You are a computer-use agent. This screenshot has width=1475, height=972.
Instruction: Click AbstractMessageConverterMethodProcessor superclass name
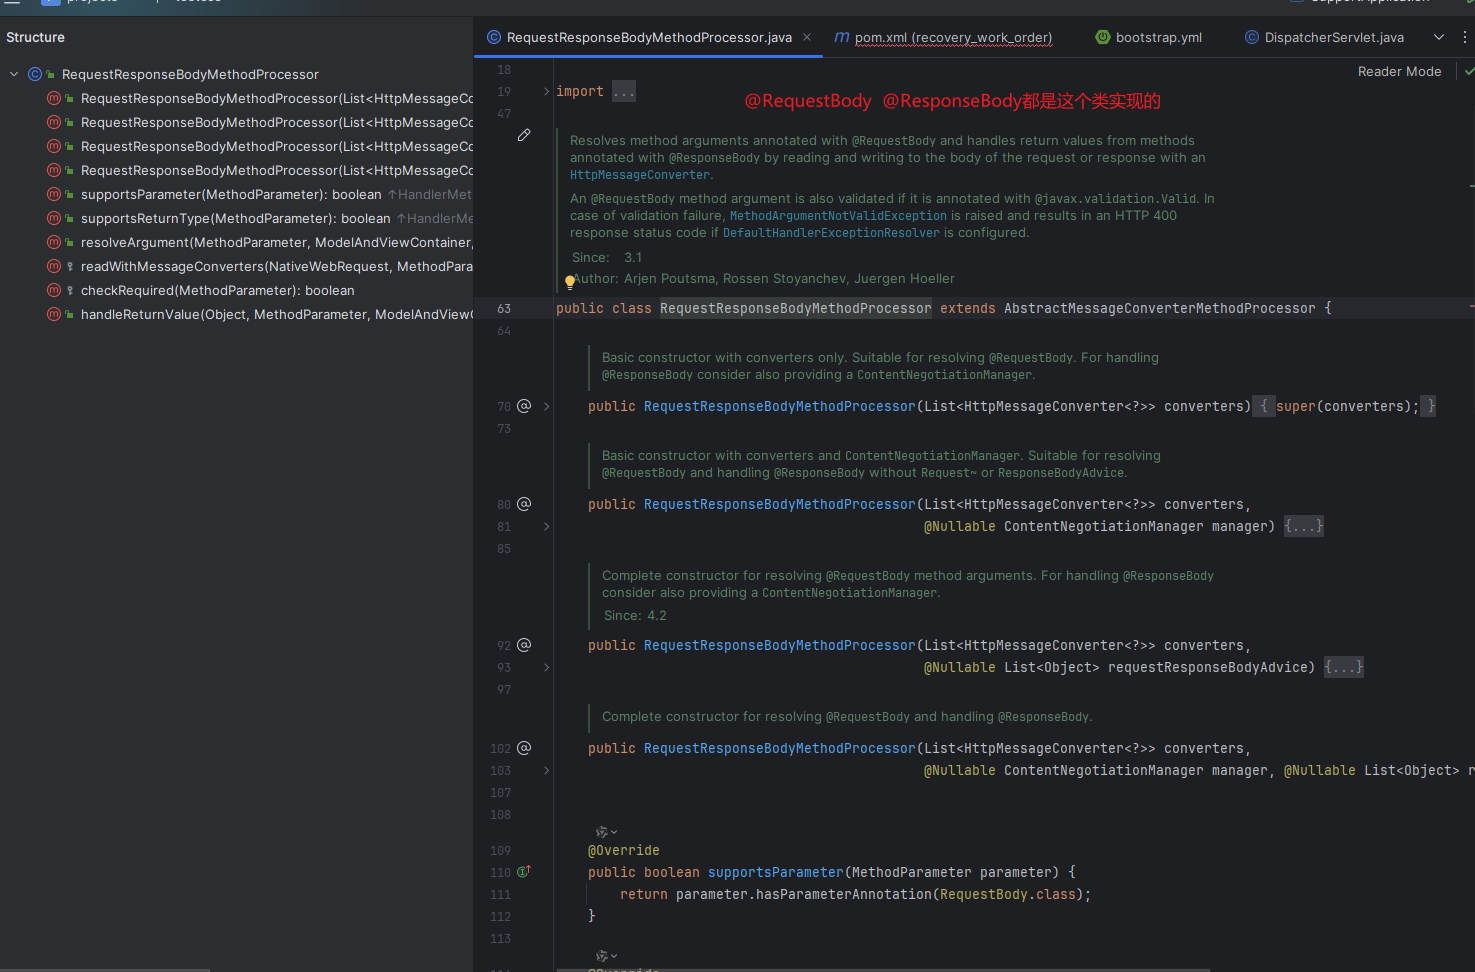(1159, 308)
